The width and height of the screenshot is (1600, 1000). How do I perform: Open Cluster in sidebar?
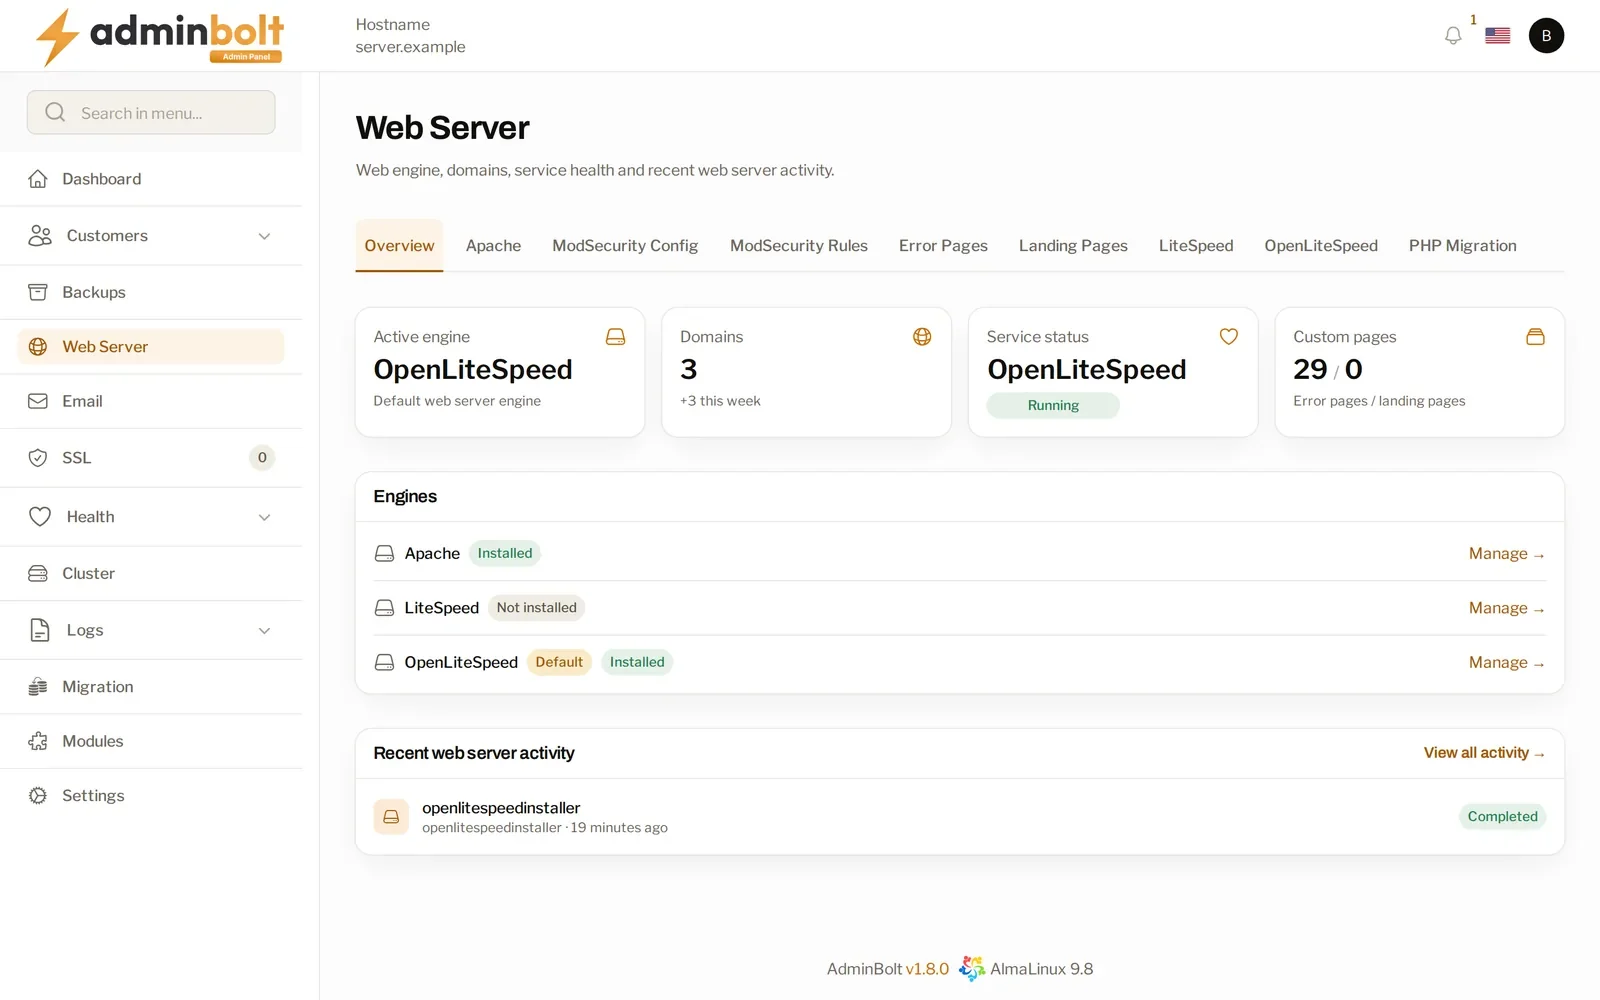(x=151, y=574)
